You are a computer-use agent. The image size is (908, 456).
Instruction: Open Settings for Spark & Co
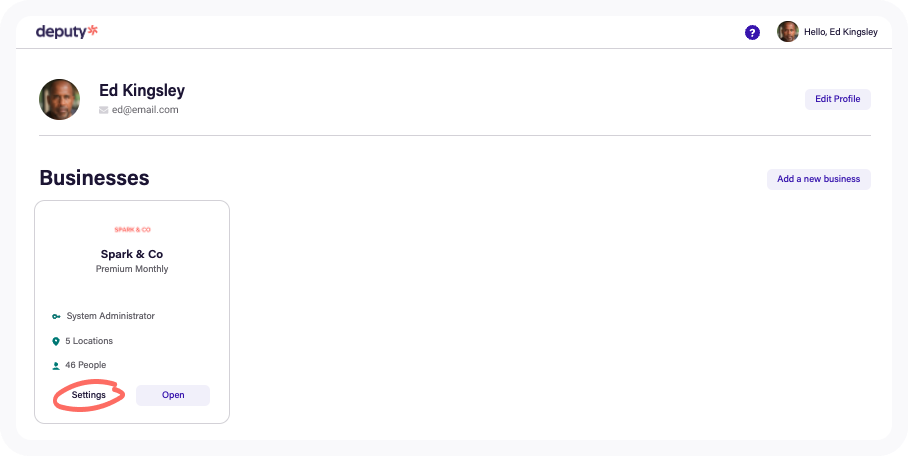pyautogui.click(x=89, y=395)
